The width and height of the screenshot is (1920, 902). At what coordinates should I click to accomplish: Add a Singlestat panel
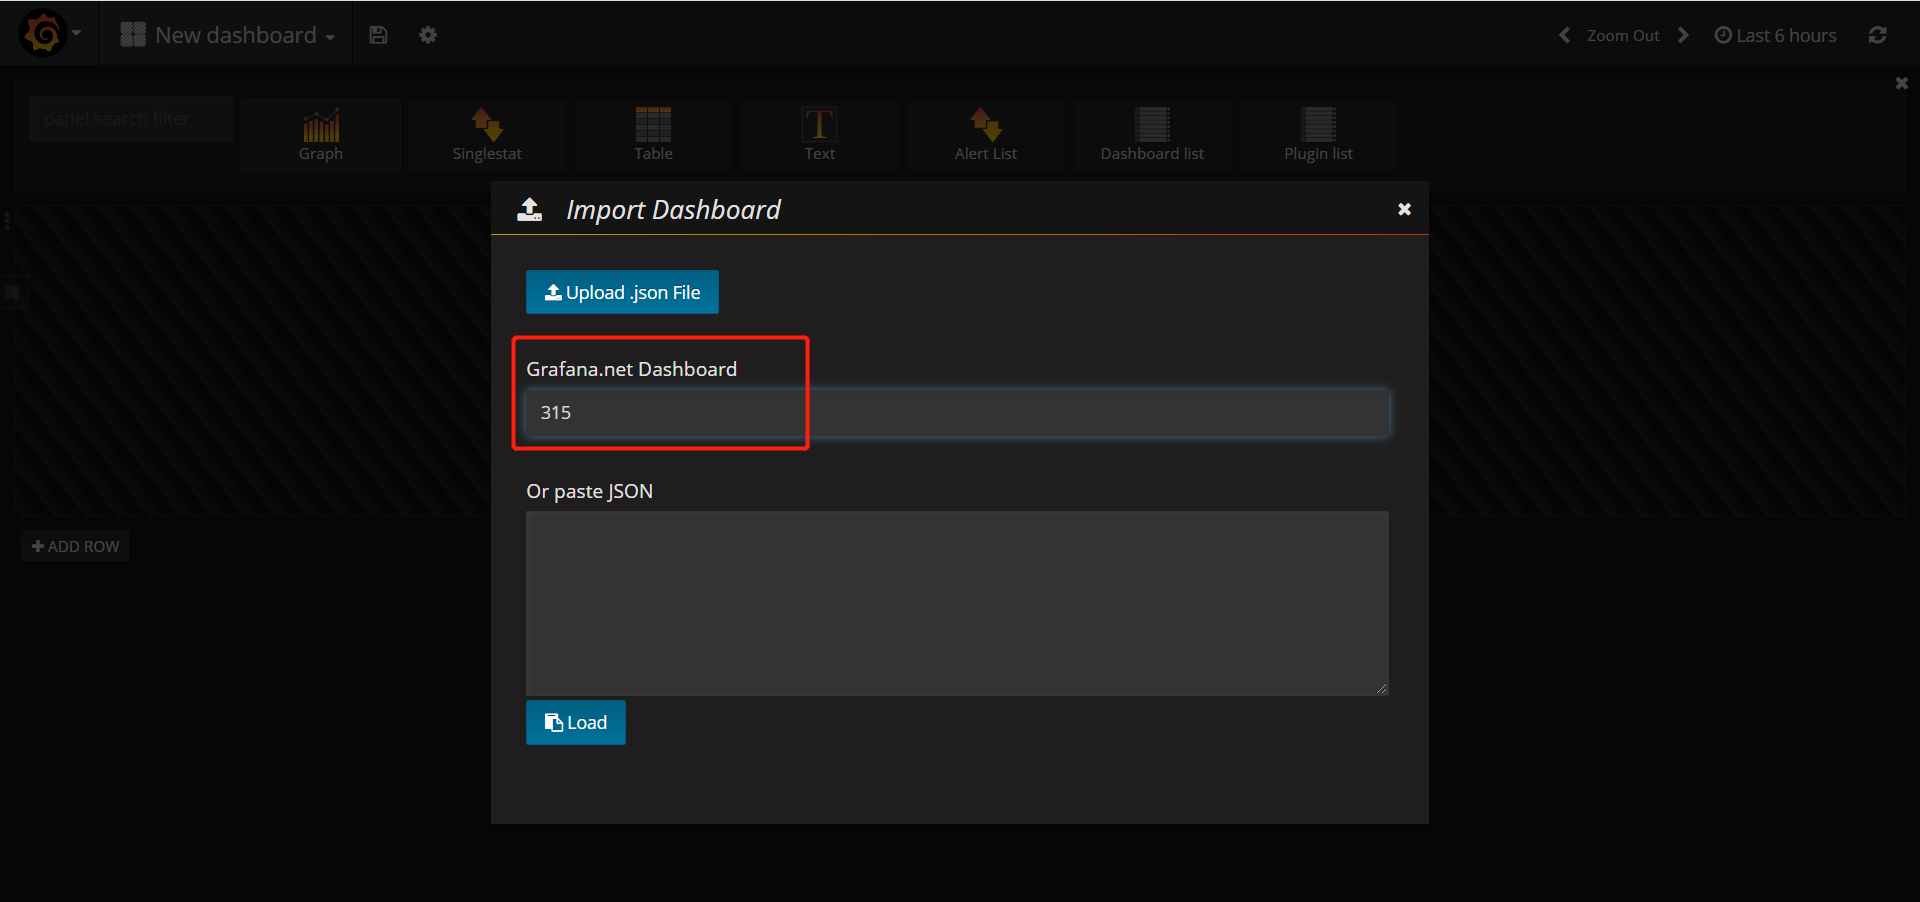(487, 135)
